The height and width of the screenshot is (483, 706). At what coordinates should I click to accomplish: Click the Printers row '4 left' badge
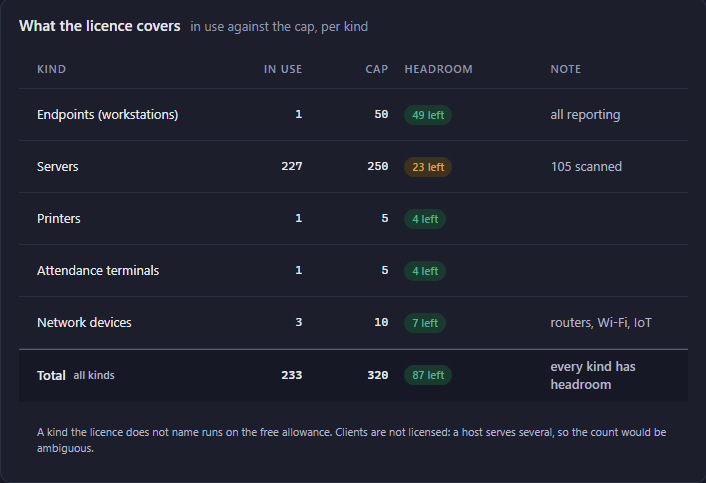(425, 219)
